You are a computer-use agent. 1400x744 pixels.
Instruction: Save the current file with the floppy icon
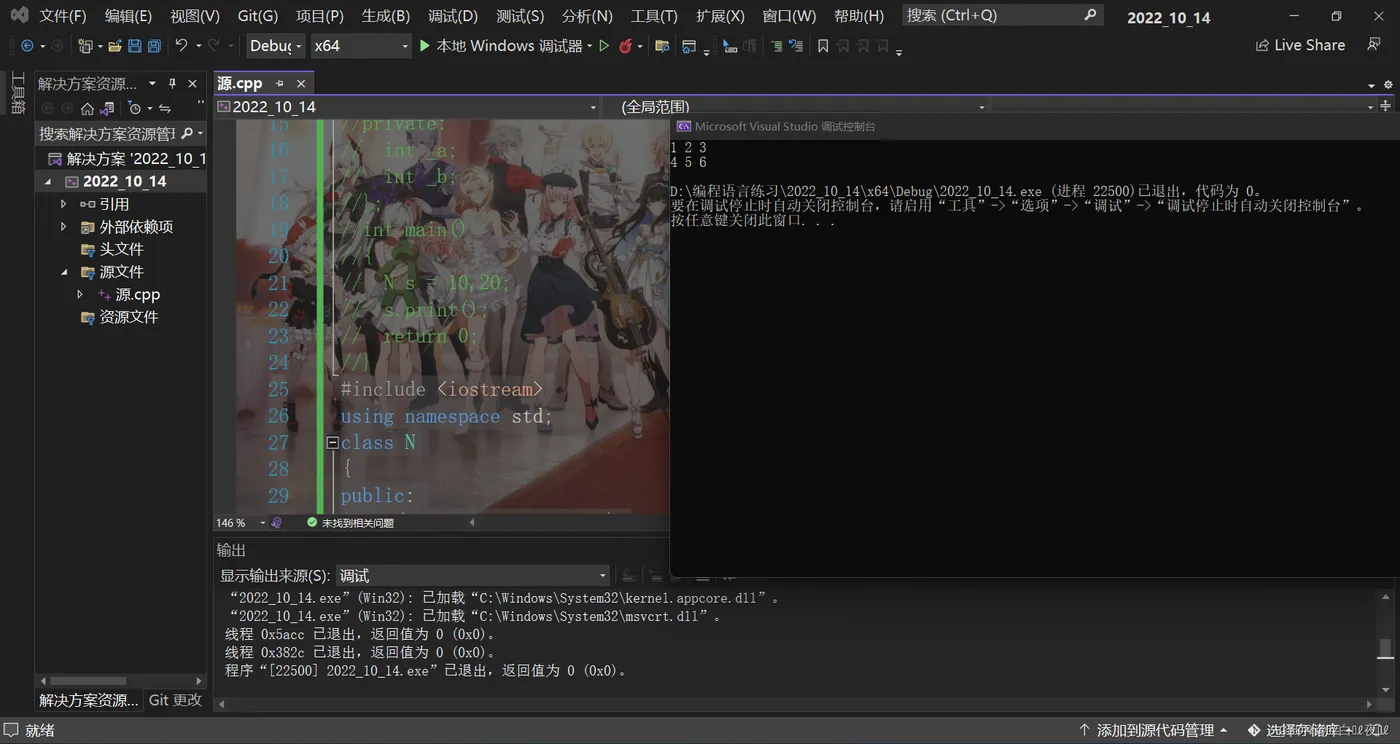pyautogui.click(x=135, y=46)
